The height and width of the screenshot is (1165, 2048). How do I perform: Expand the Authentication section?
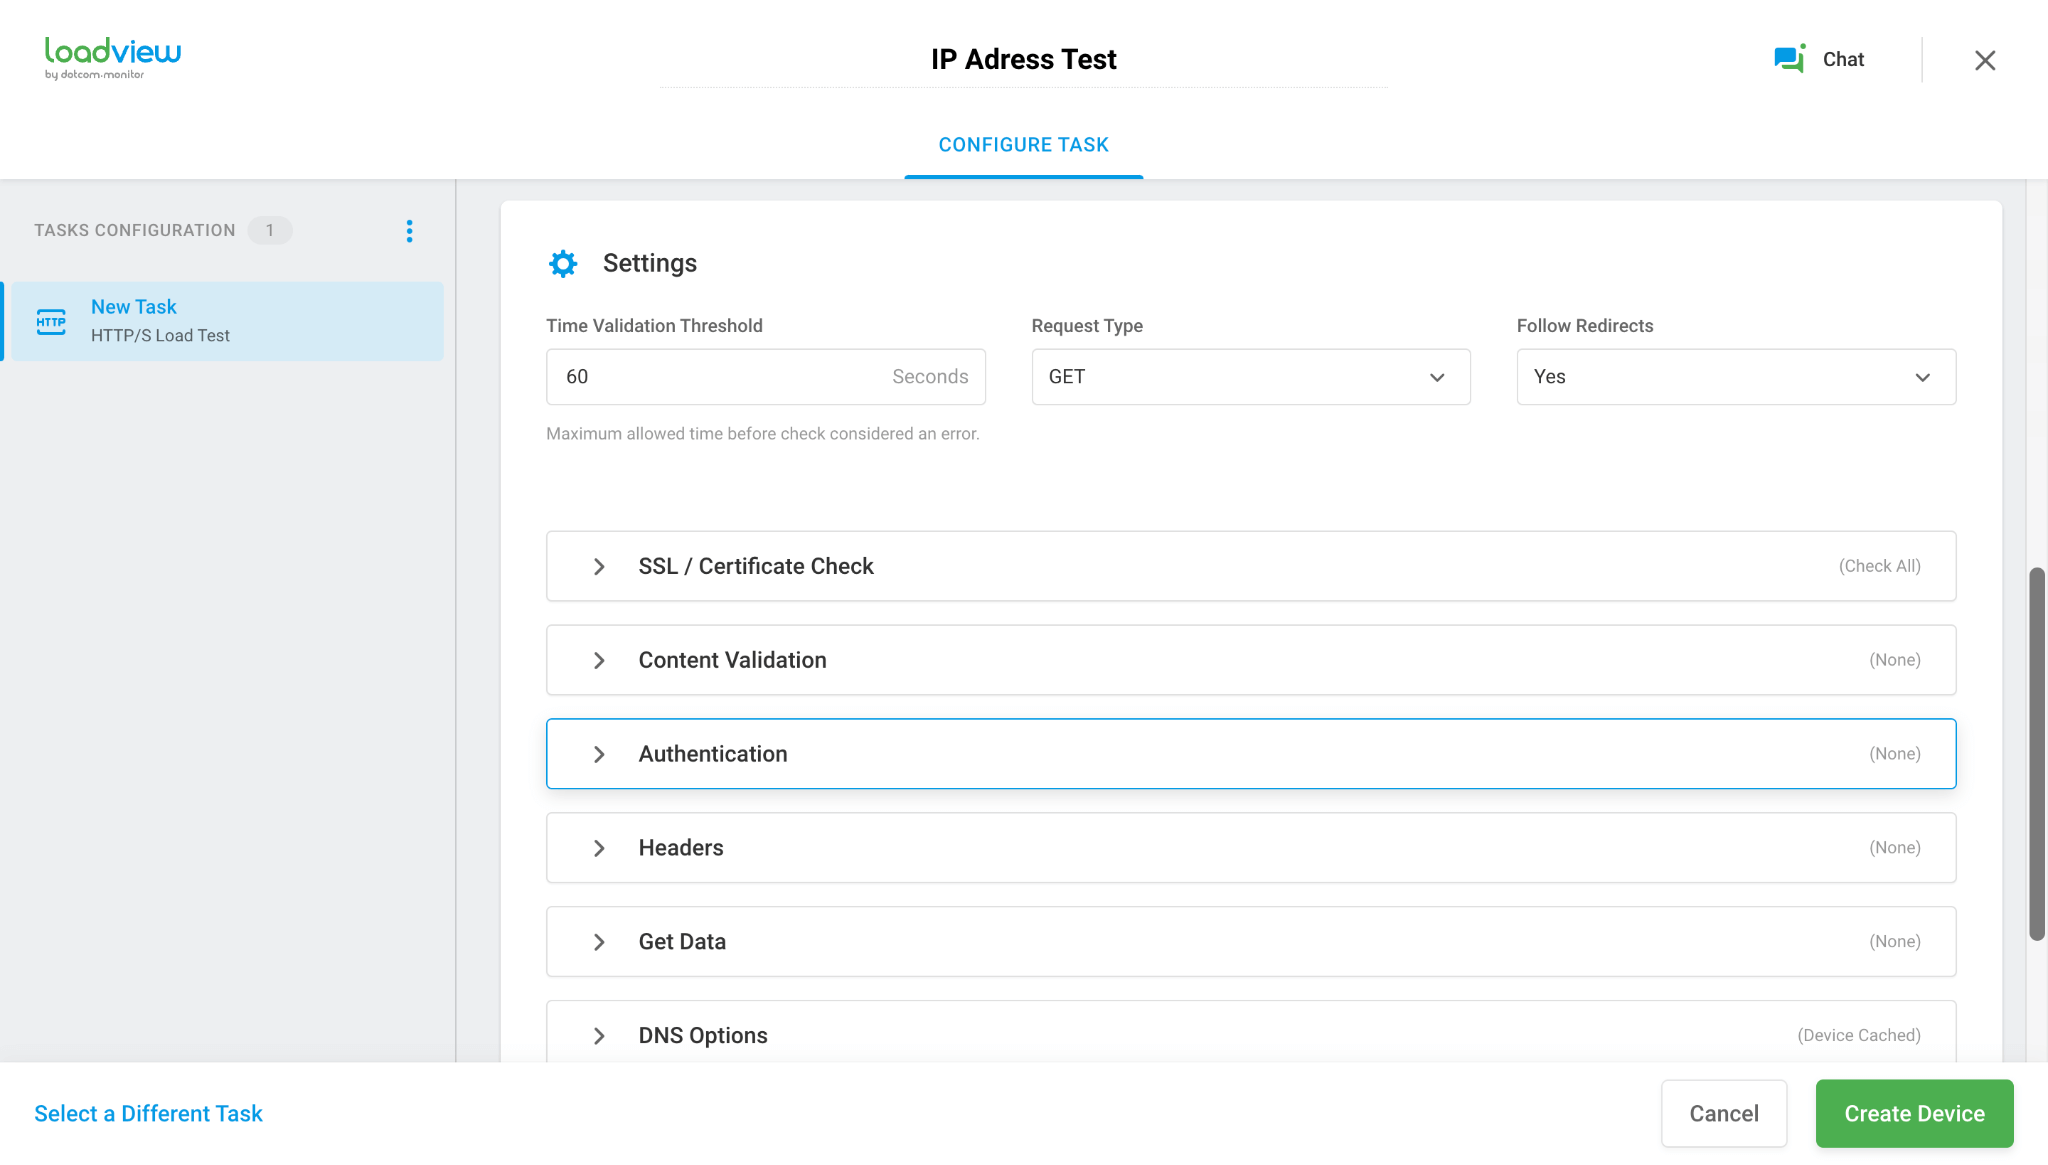[598, 754]
